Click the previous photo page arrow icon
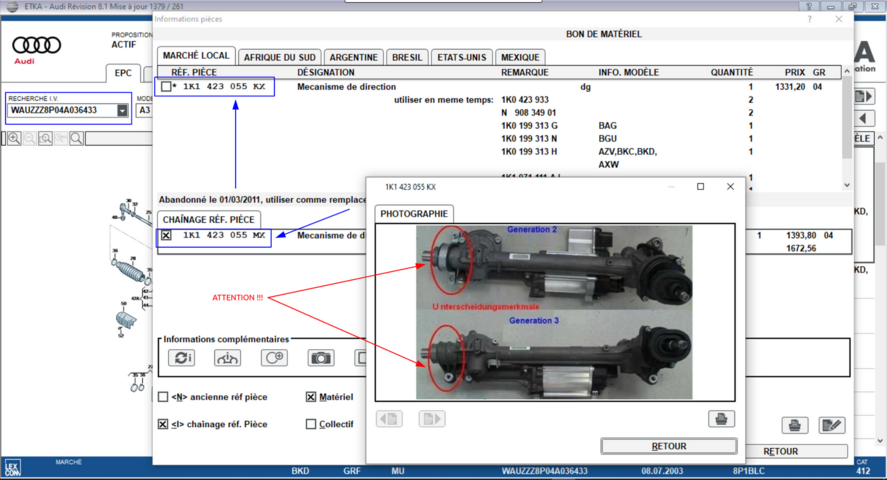This screenshot has height=480, width=887. (389, 419)
